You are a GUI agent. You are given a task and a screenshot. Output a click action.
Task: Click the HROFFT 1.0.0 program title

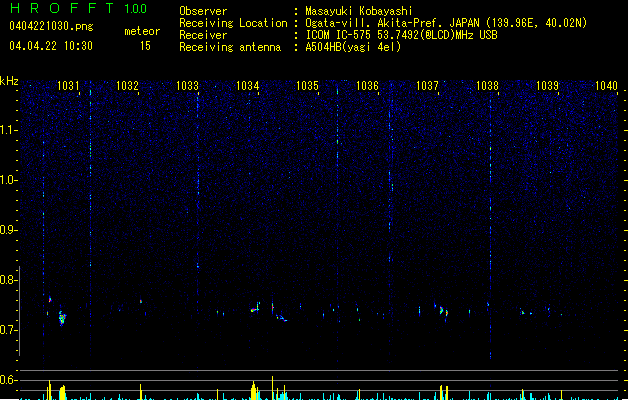[x=79, y=8]
